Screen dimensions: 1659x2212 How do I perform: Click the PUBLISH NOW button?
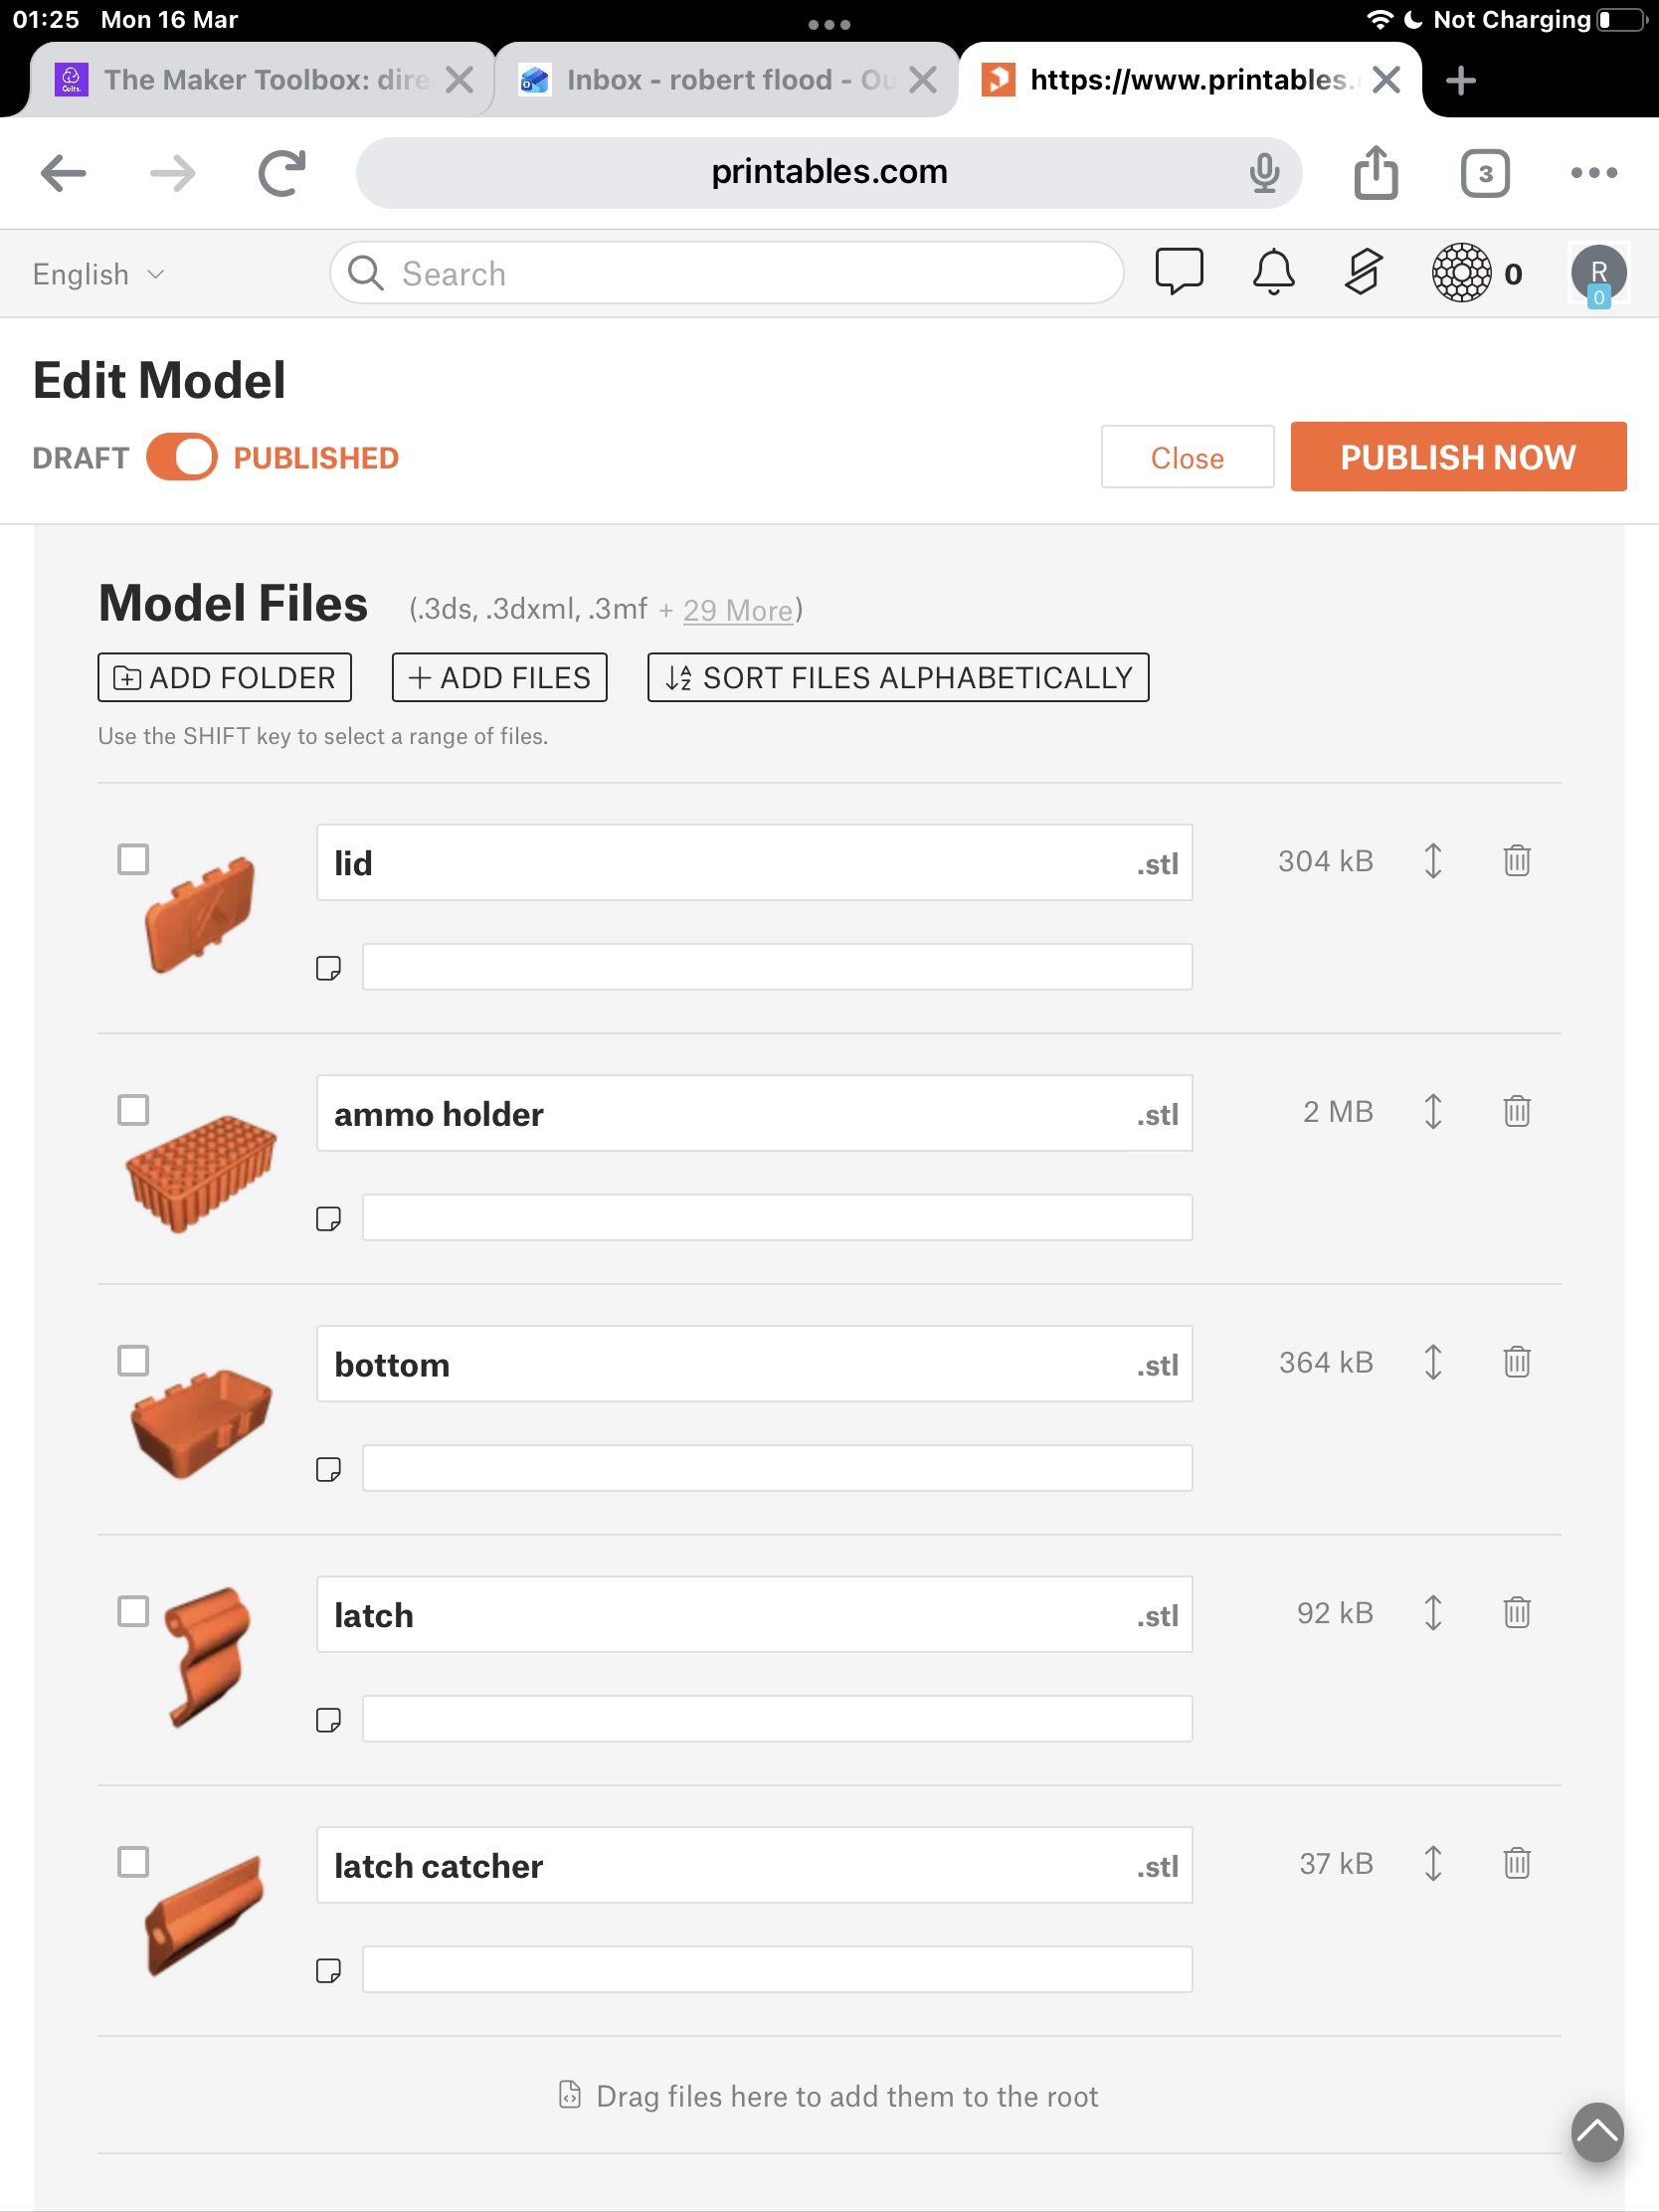pos(1457,457)
